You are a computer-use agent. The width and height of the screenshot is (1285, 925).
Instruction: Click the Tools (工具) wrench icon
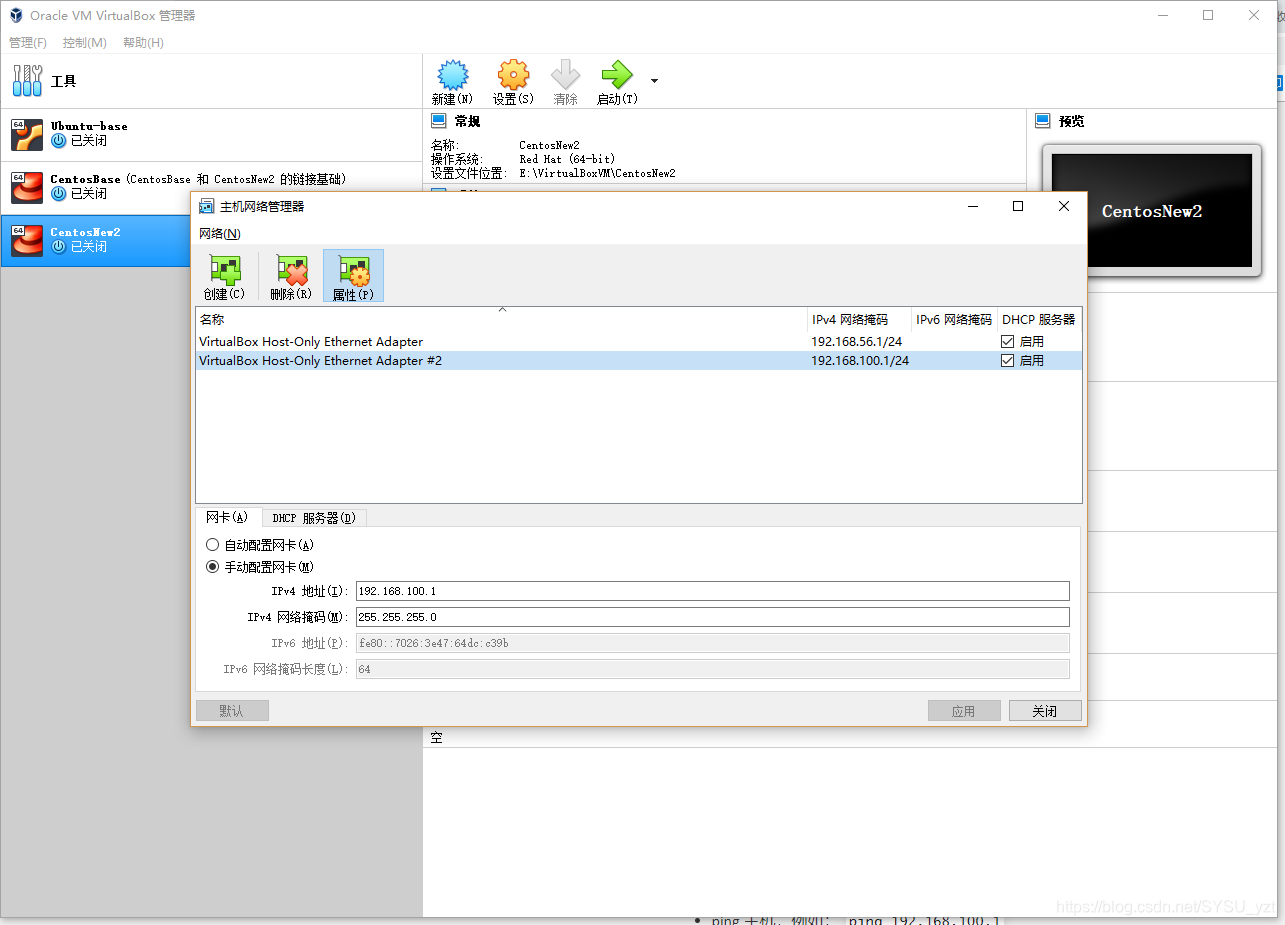click(x=27, y=80)
